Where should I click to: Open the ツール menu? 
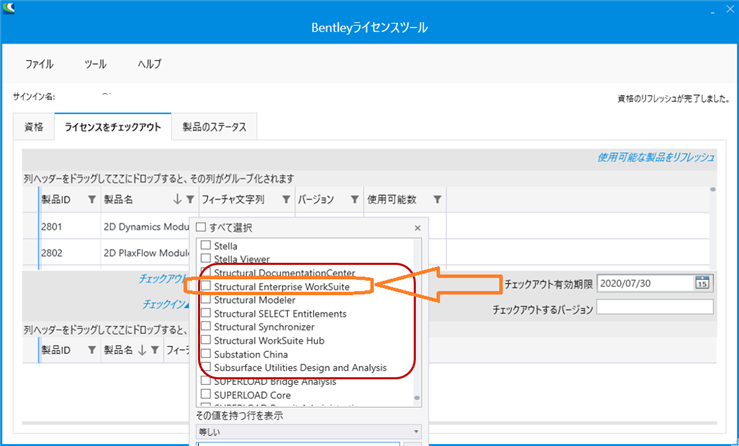point(95,64)
